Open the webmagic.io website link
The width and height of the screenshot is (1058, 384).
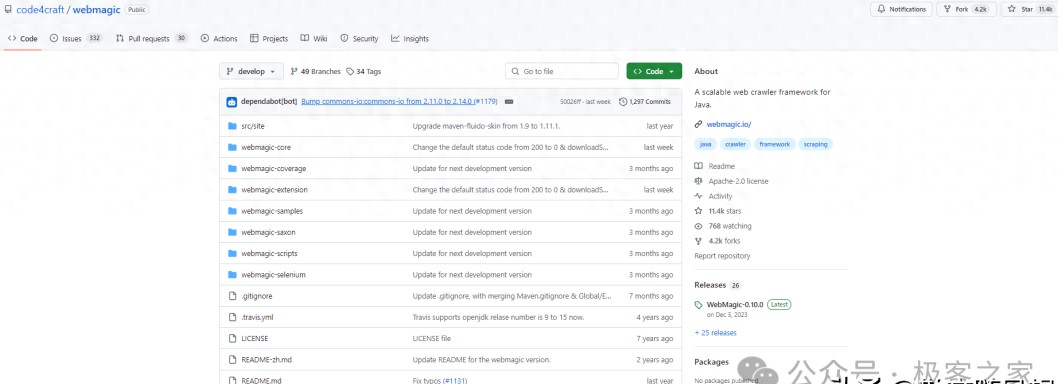coord(729,124)
